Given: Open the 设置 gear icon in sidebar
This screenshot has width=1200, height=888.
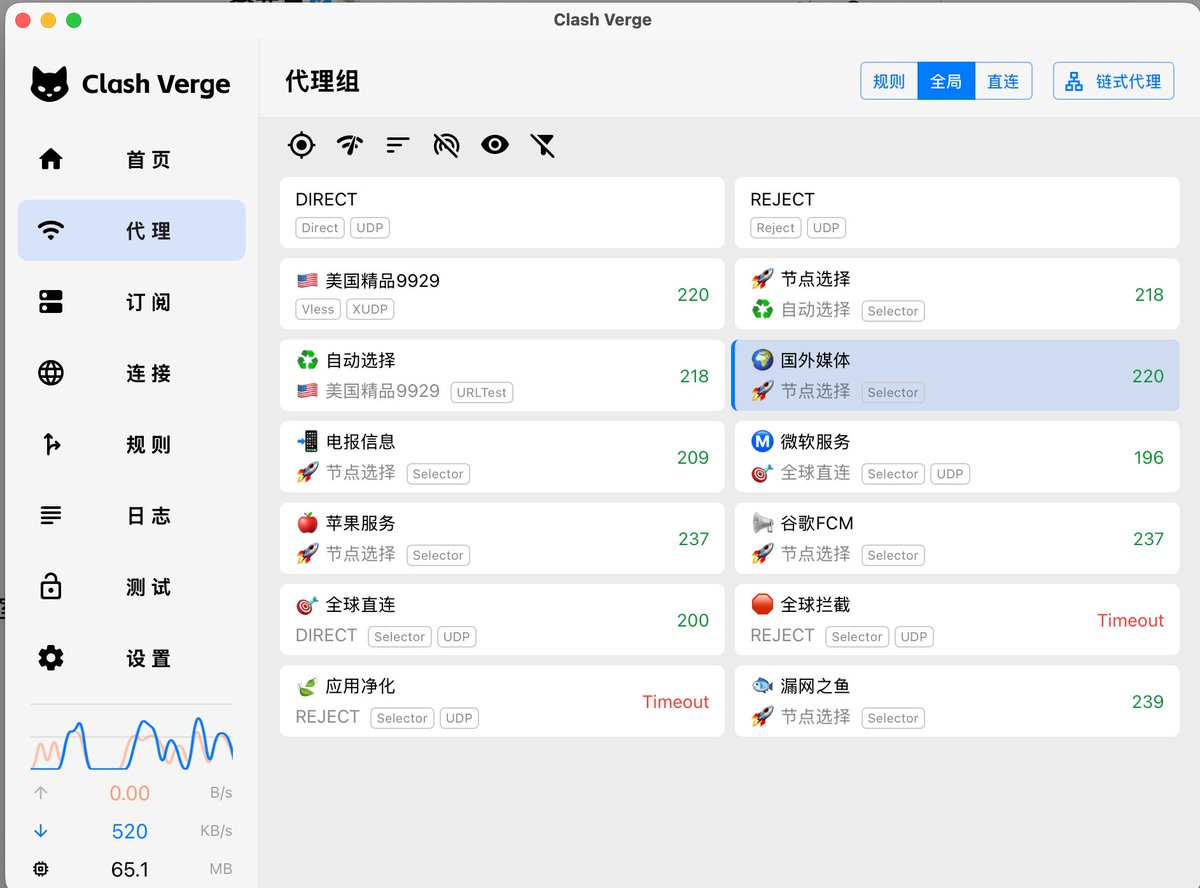Looking at the screenshot, I should [50, 658].
